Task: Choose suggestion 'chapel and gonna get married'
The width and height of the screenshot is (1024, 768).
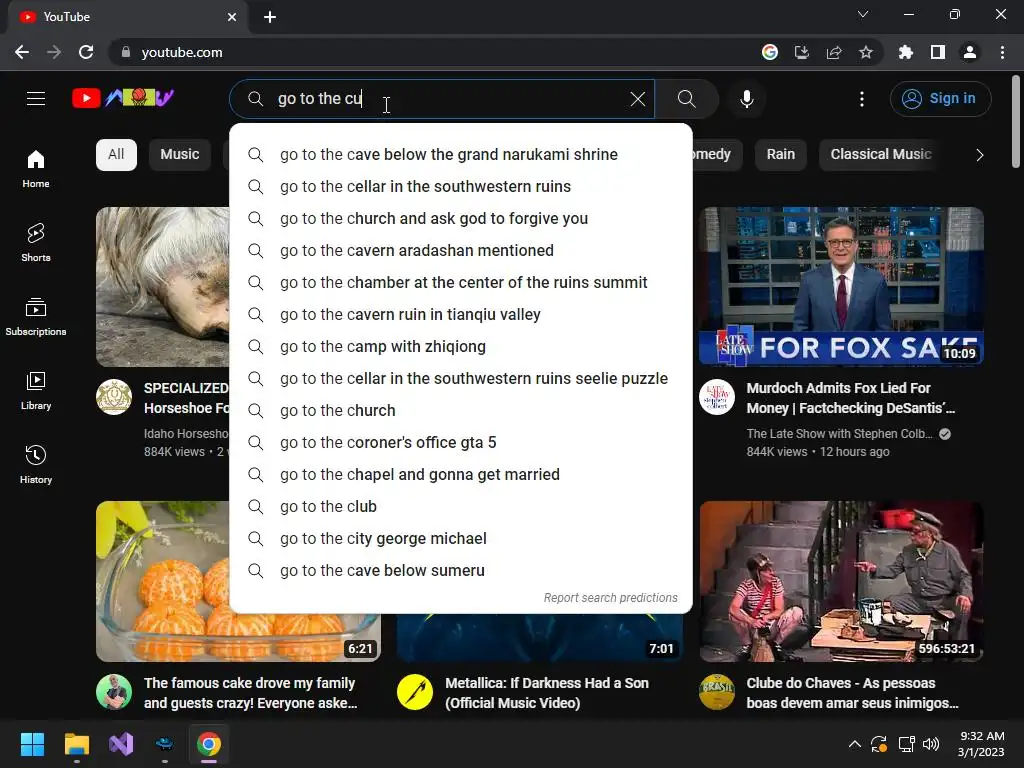Action: 461,475
